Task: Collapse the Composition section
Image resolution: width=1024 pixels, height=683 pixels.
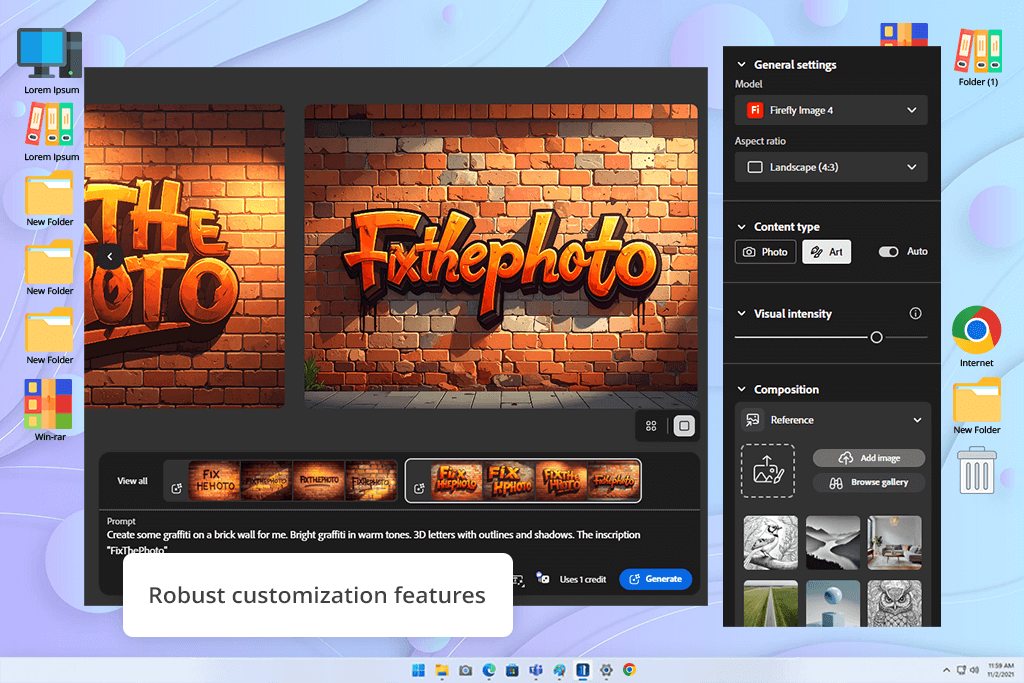Action: pos(741,389)
